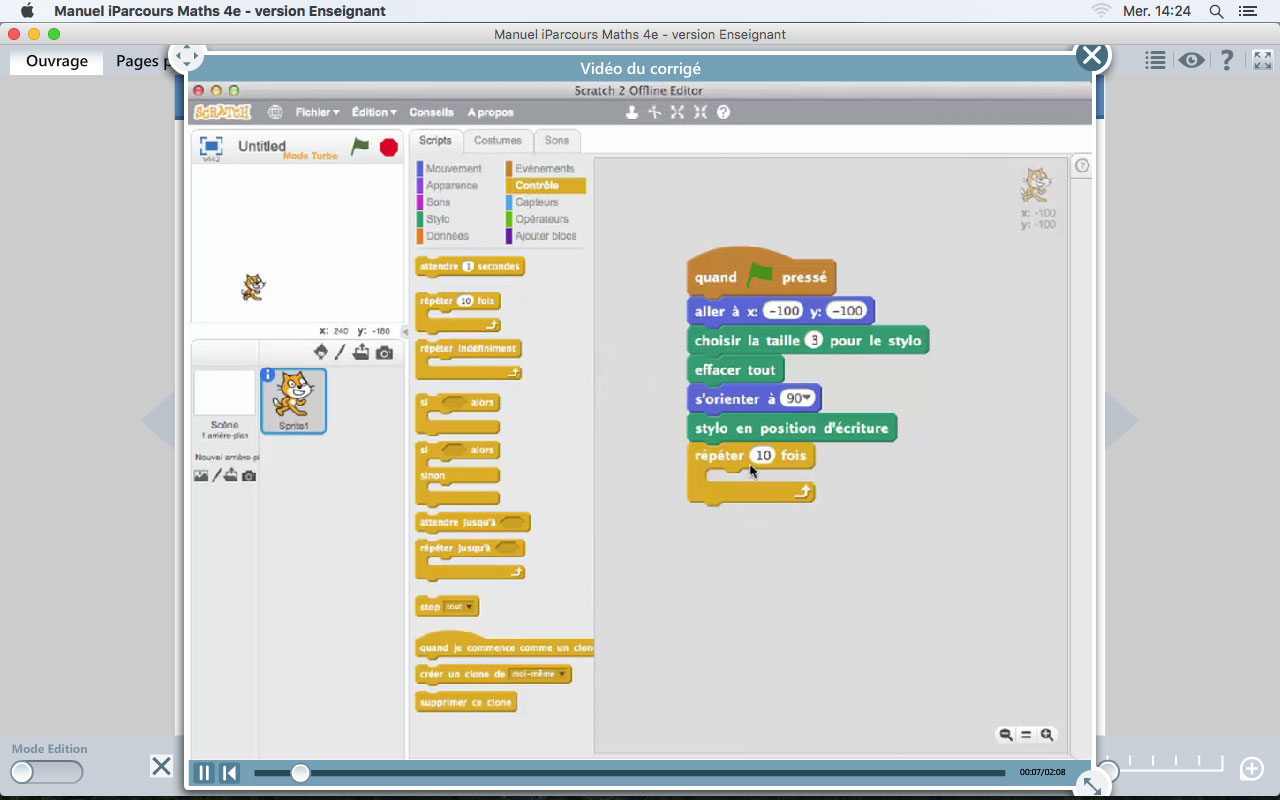Click the green flag above the stage
Viewport: 1280px width, 800px height.
360,147
